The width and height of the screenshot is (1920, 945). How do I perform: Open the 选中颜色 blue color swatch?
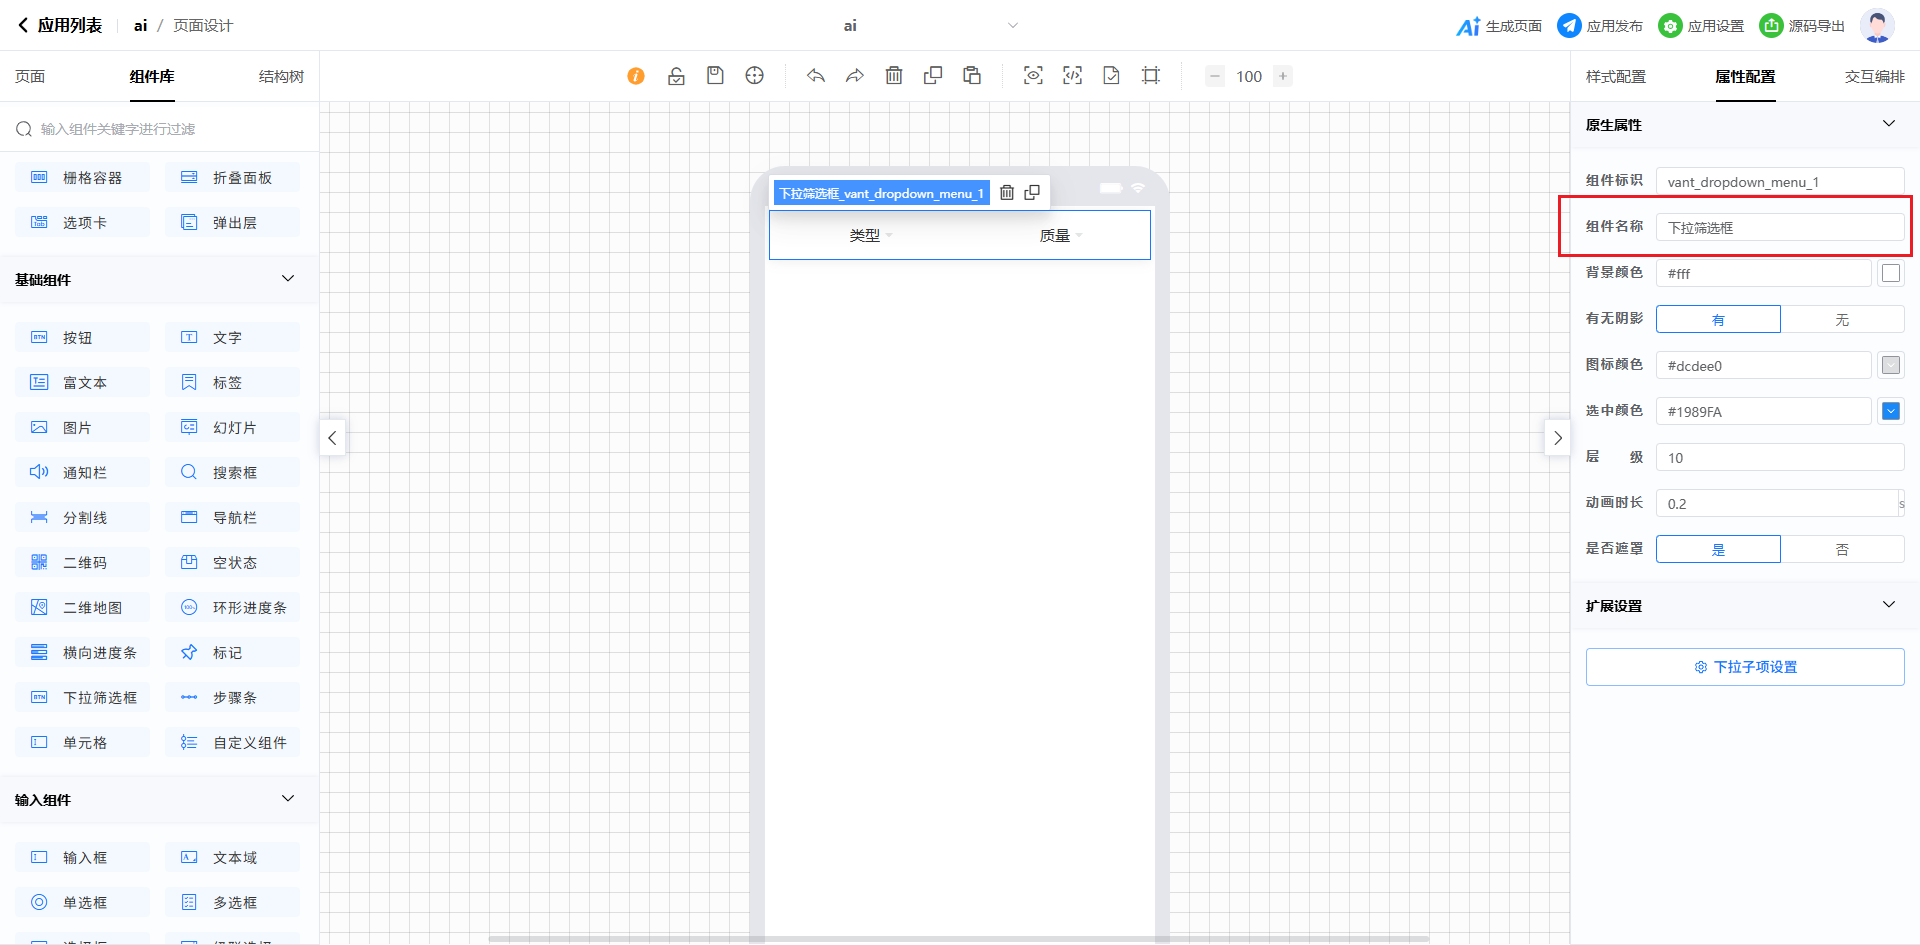pyautogui.click(x=1890, y=411)
